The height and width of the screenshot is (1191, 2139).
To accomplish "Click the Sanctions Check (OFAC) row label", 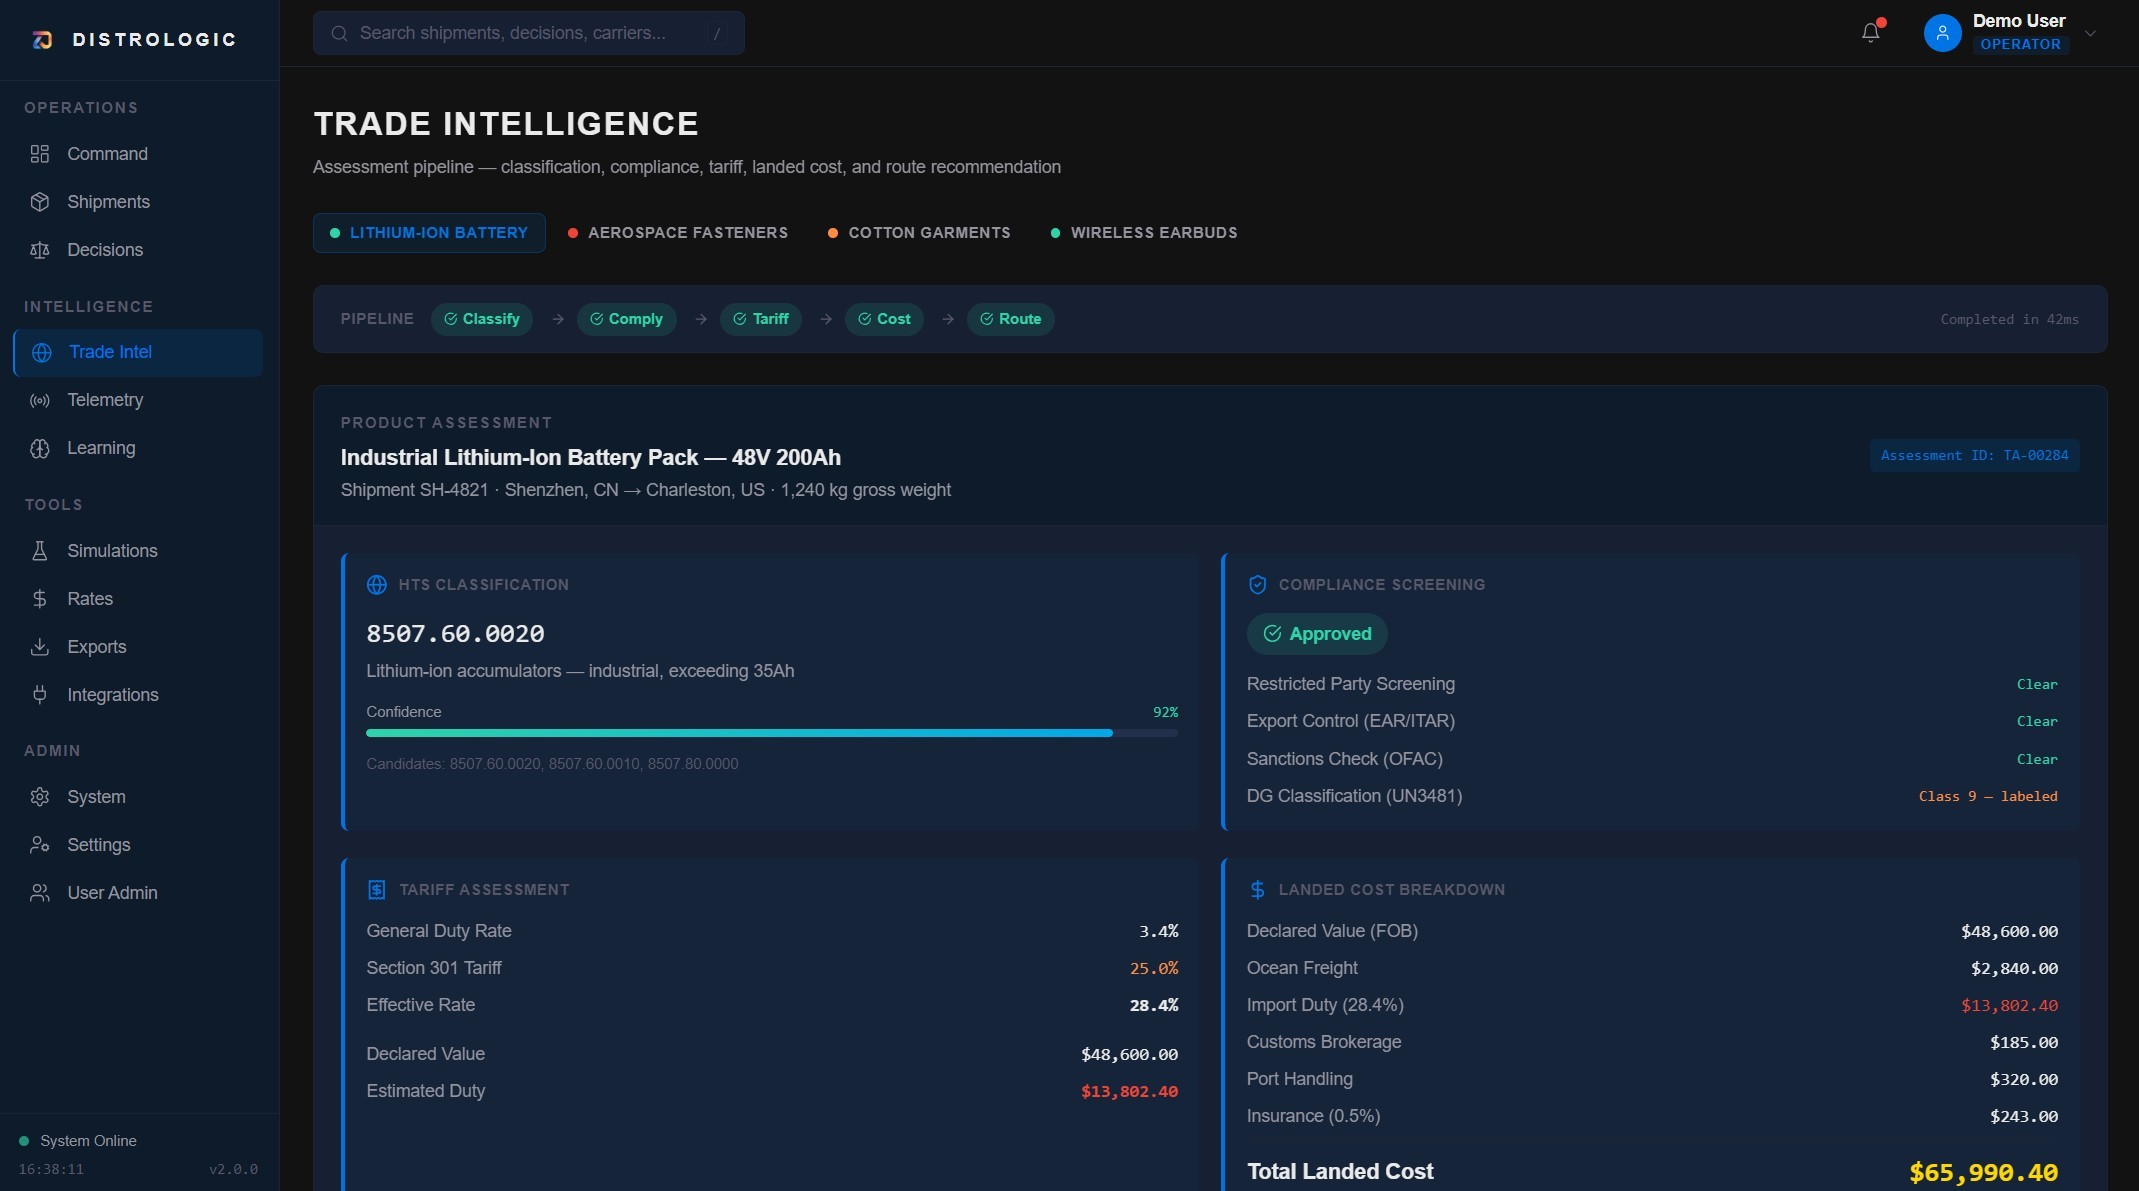I will [x=1344, y=759].
